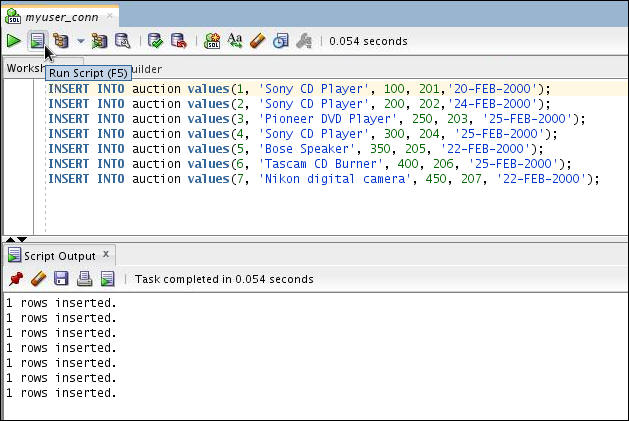
Task: Click the greyed wrench toolbar icon
Action: pyautogui.click(x=304, y=41)
